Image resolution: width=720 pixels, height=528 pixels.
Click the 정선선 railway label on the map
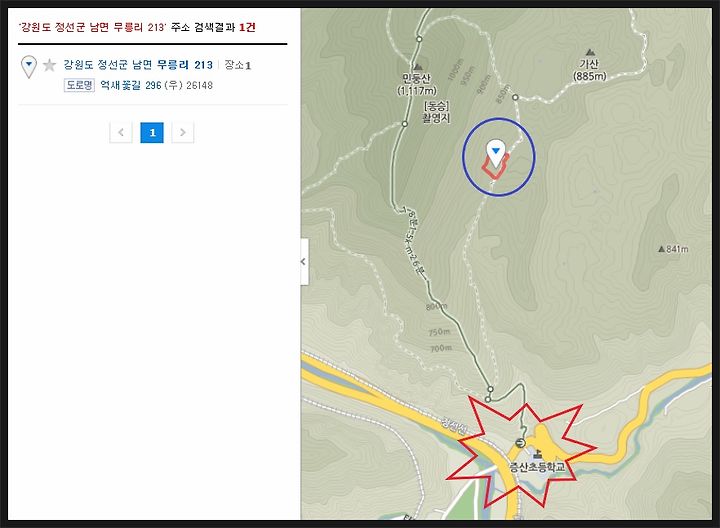coord(454,425)
